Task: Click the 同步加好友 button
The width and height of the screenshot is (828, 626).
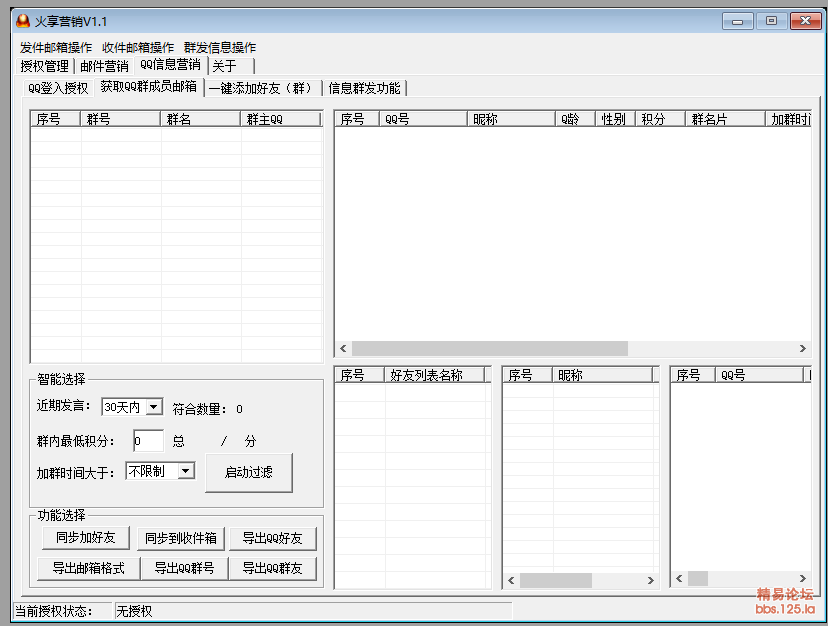Action: point(86,538)
